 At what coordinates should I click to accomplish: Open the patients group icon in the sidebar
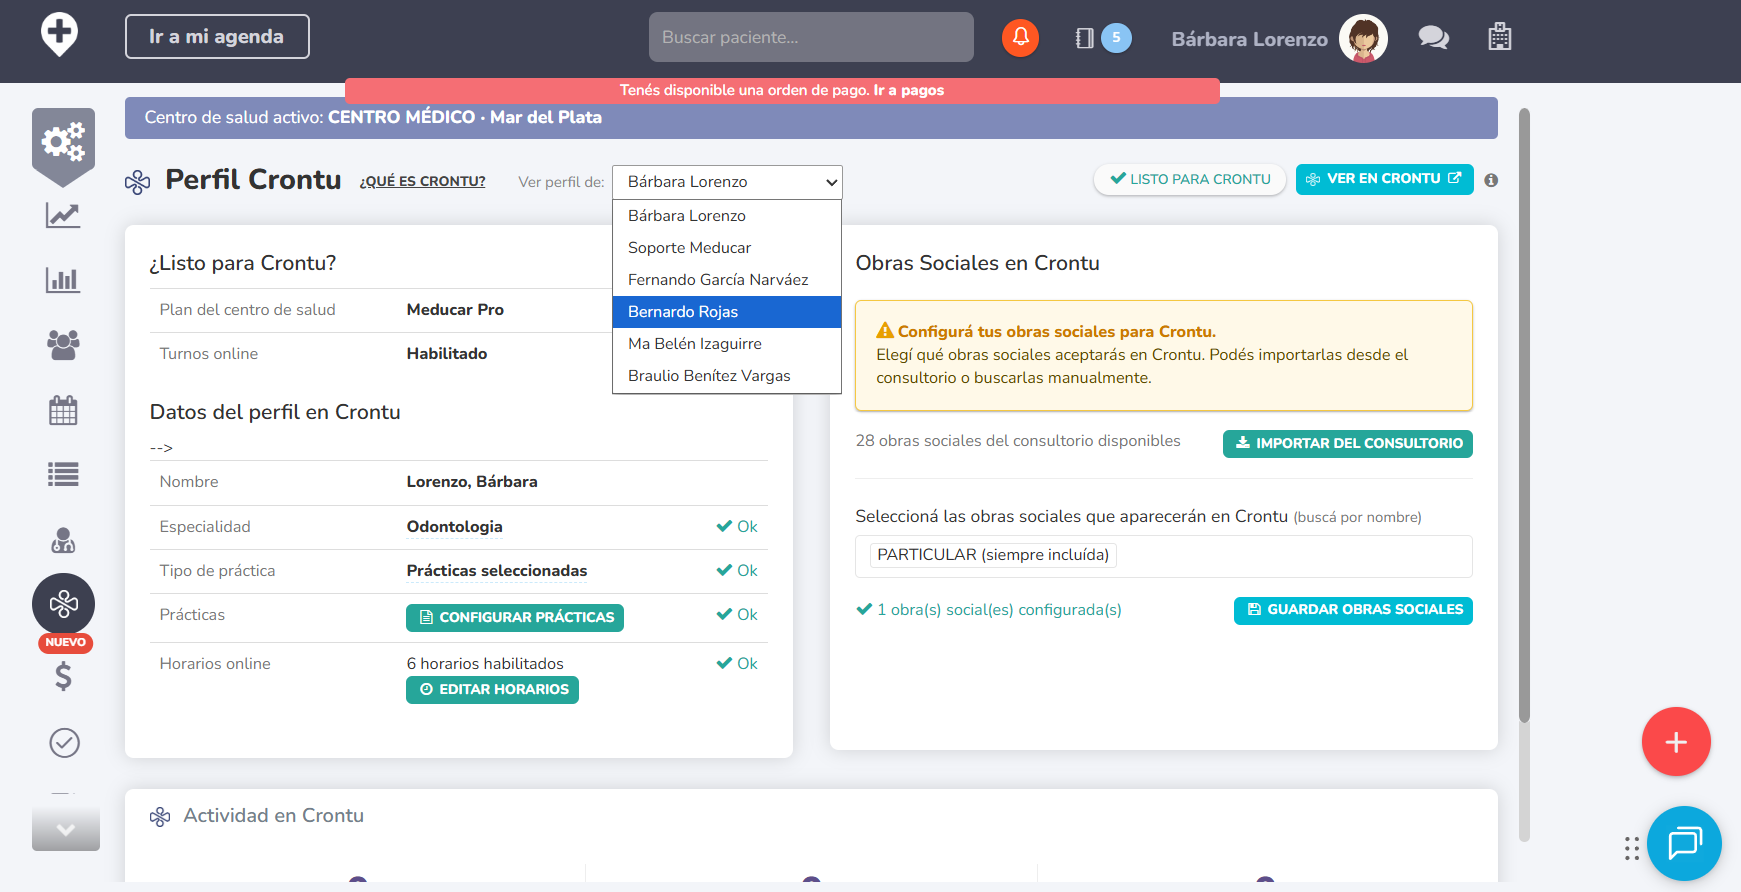[x=63, y=345]
